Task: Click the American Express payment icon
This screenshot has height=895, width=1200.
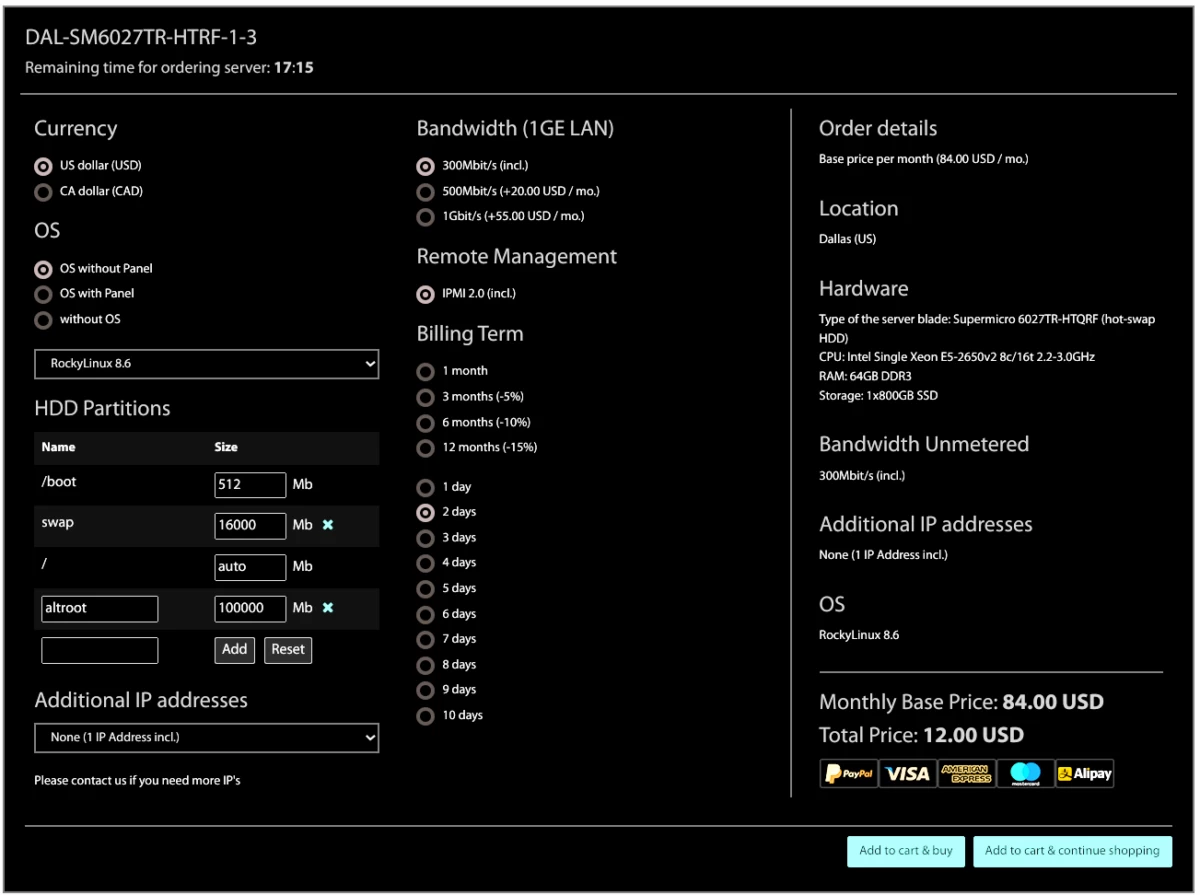Action: 965,773
